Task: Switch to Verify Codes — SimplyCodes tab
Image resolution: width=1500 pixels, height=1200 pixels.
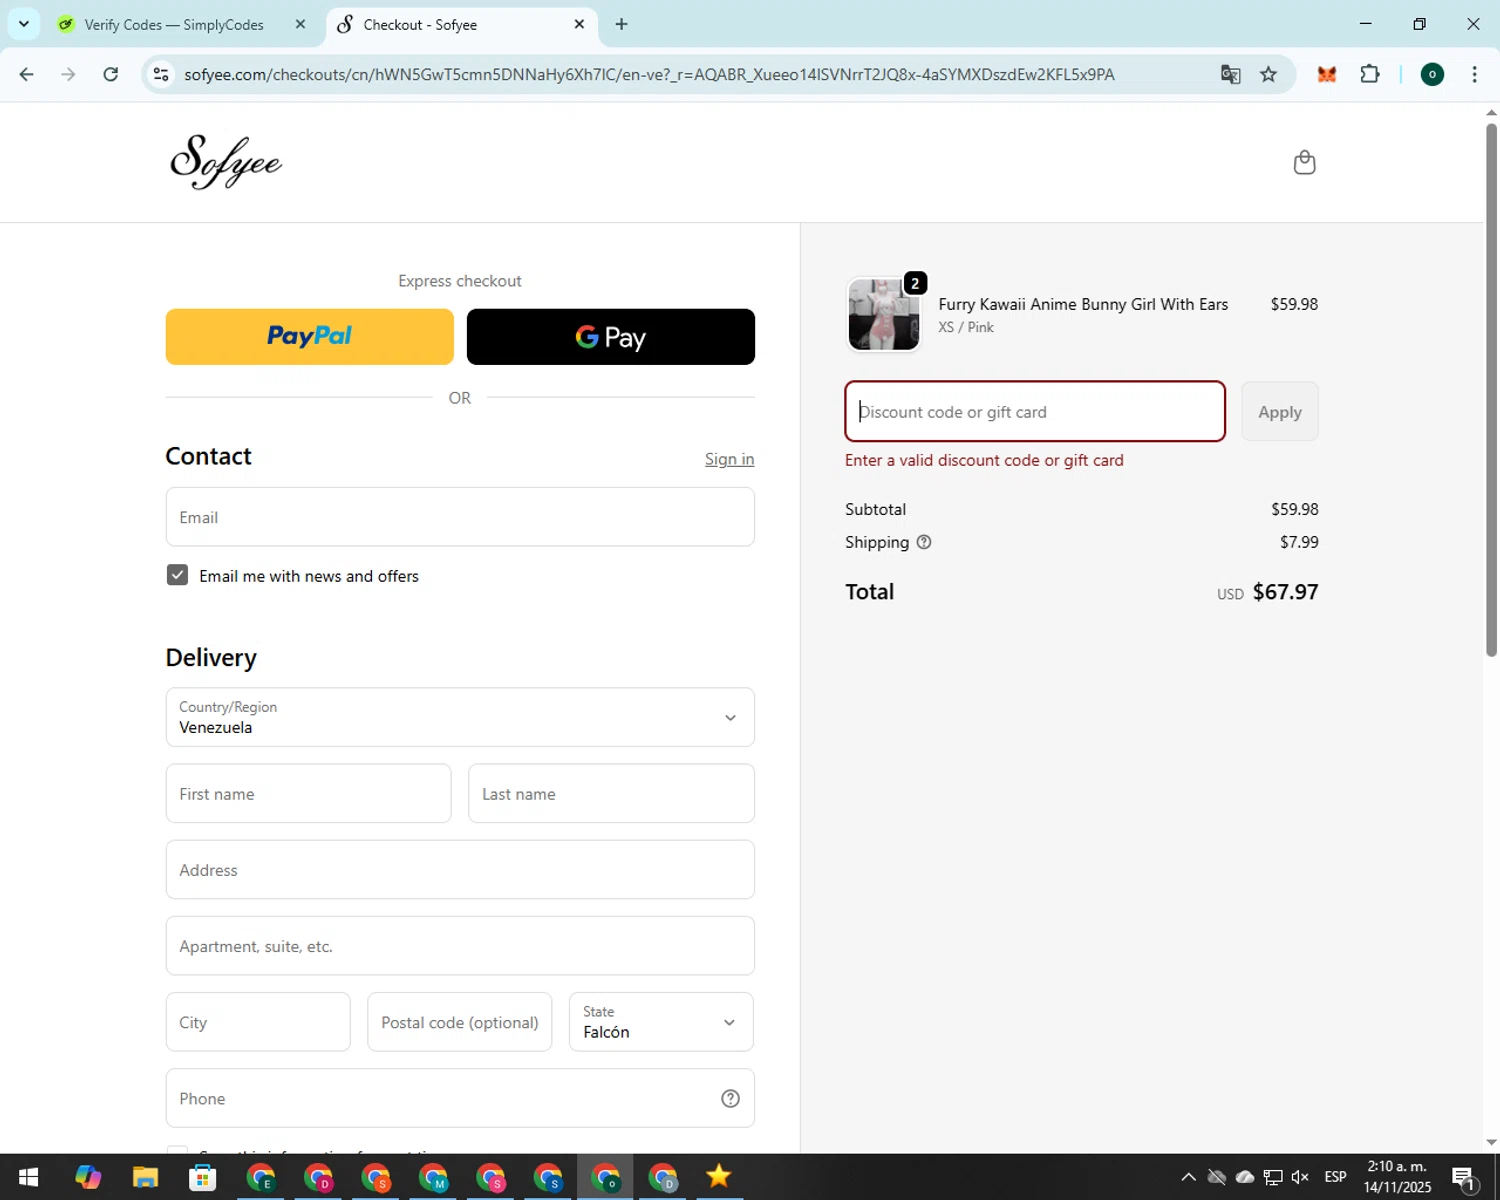Action: (173, 24)
